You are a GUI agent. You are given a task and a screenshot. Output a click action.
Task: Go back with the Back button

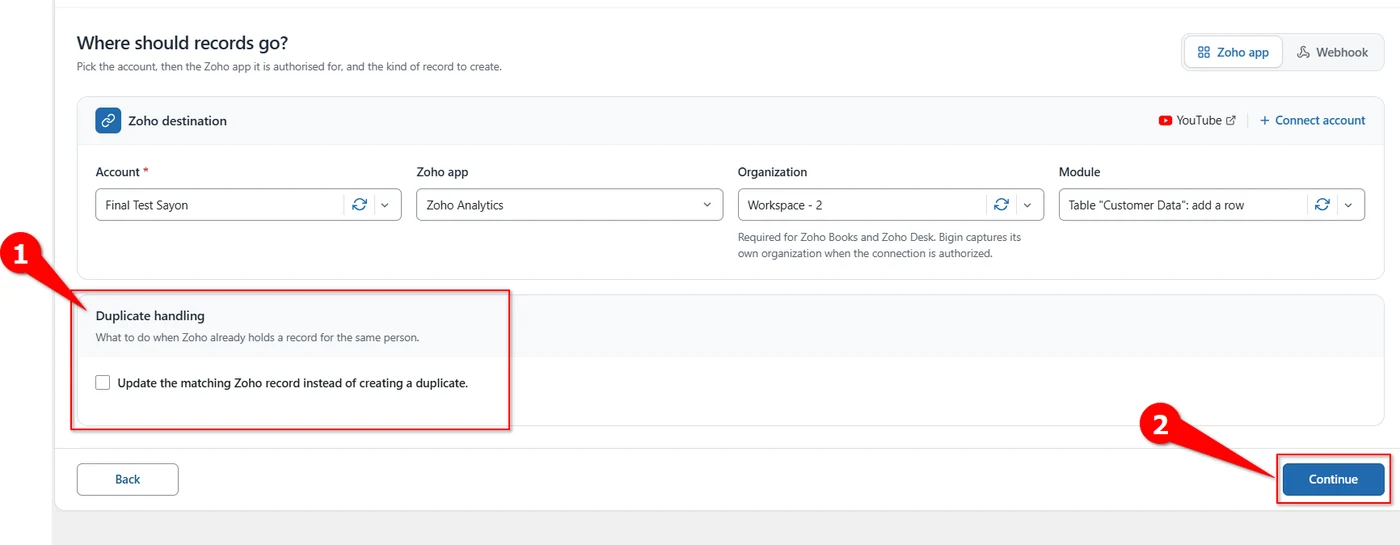[x=128, y=479]
